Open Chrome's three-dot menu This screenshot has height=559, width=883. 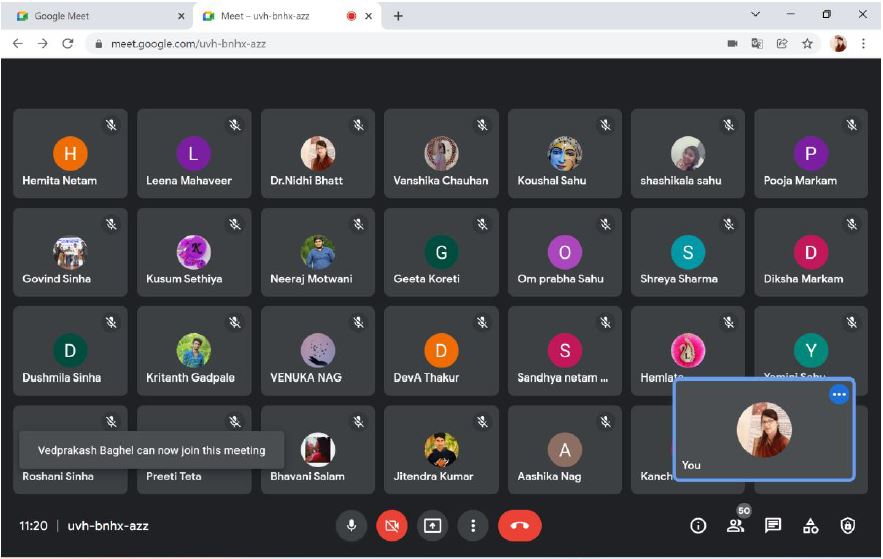864,44
